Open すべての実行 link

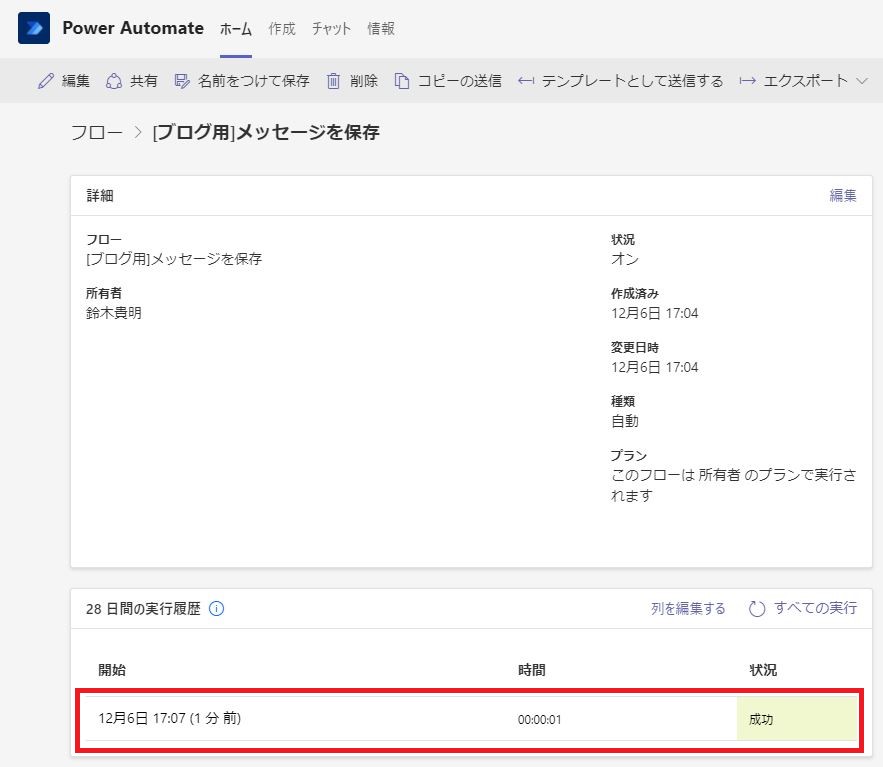point(815,608)
